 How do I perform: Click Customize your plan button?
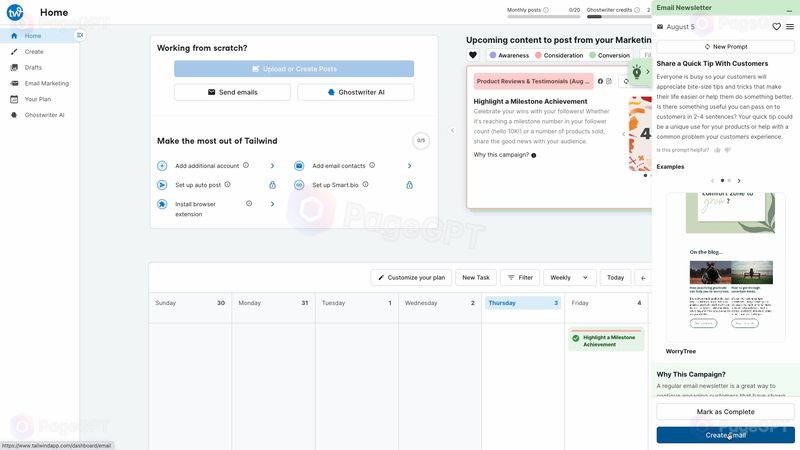coord(411,278)
